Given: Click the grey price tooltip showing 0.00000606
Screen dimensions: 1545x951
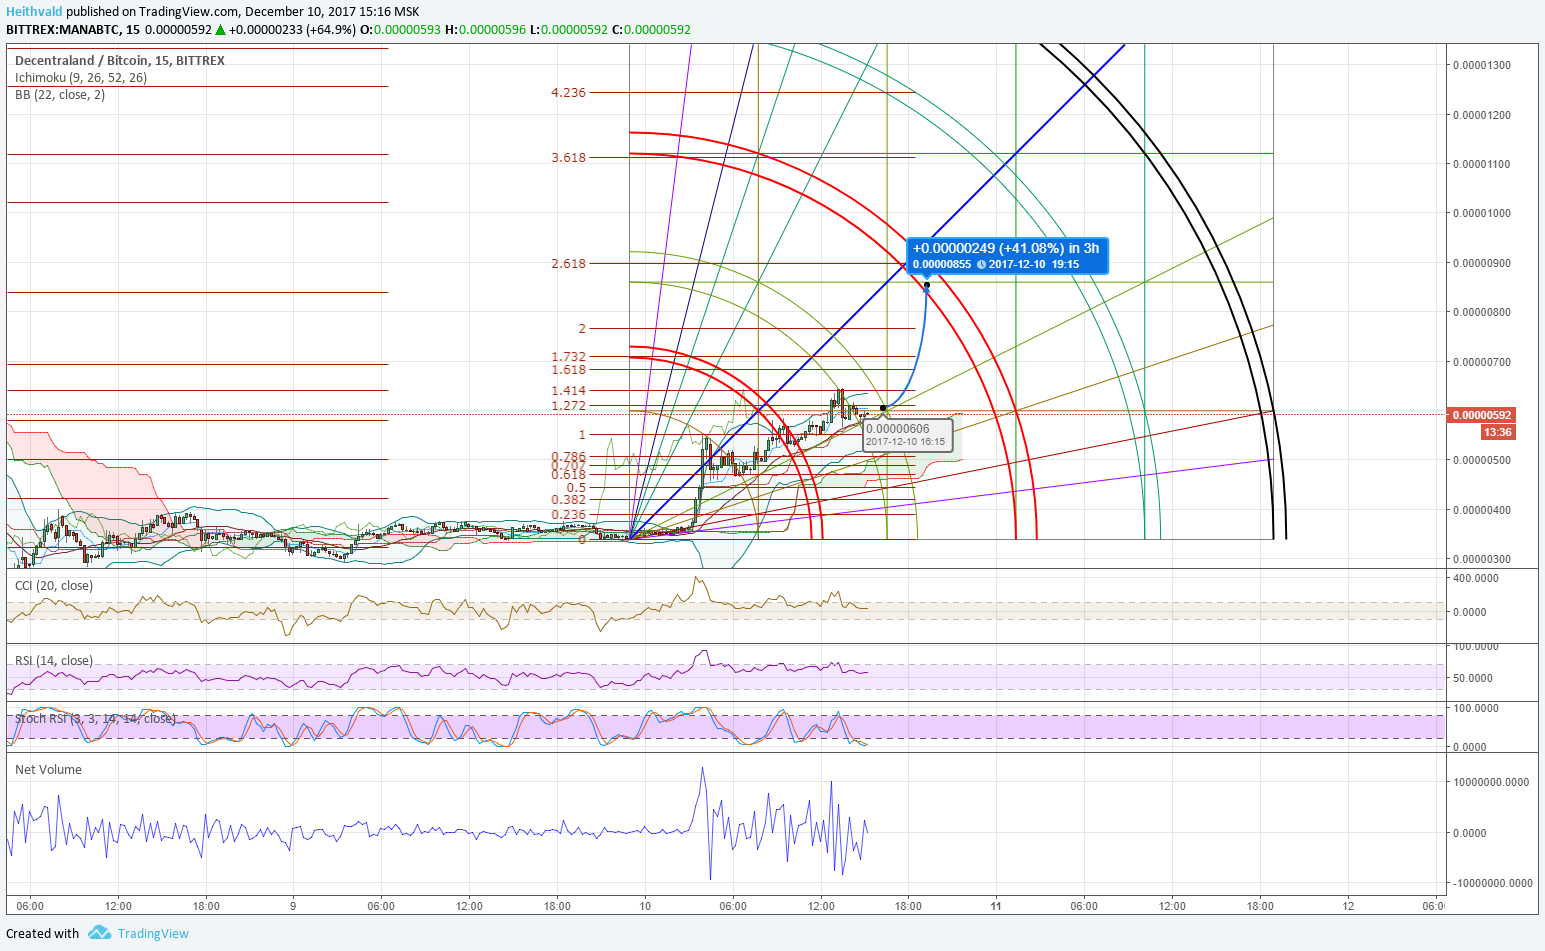Looking at the screenshot, I should (906, 435).
